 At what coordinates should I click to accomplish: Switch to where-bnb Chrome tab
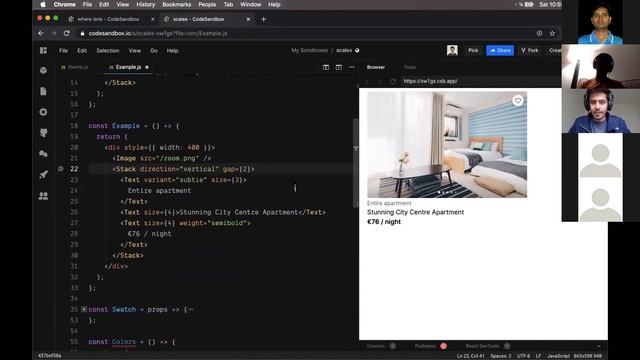tap(108, 19)
